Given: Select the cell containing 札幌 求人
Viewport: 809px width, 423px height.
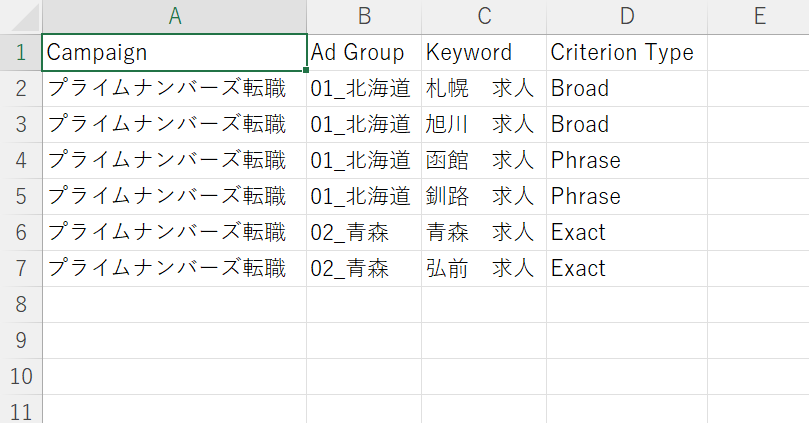Looking at the screenshot, I should pos(484,89).
